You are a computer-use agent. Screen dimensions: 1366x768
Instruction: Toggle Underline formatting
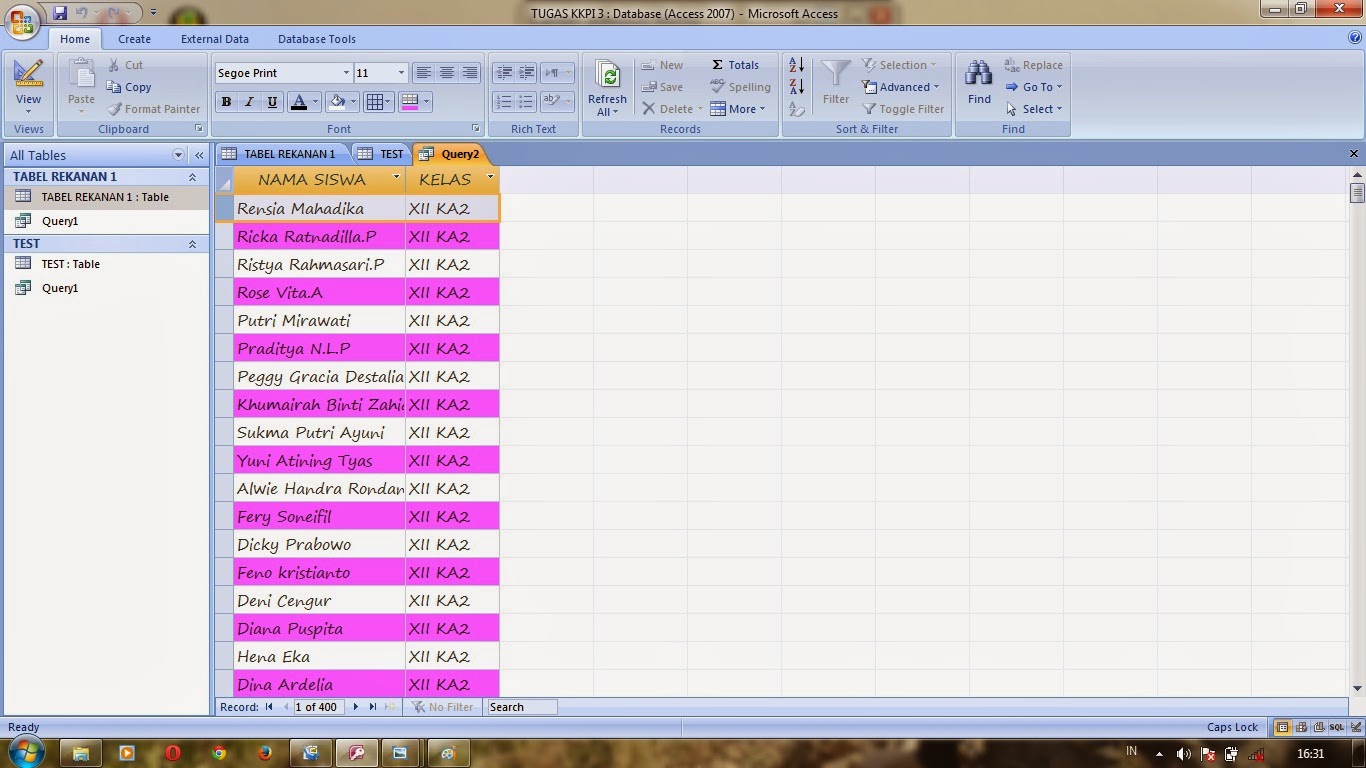[272, 101]
